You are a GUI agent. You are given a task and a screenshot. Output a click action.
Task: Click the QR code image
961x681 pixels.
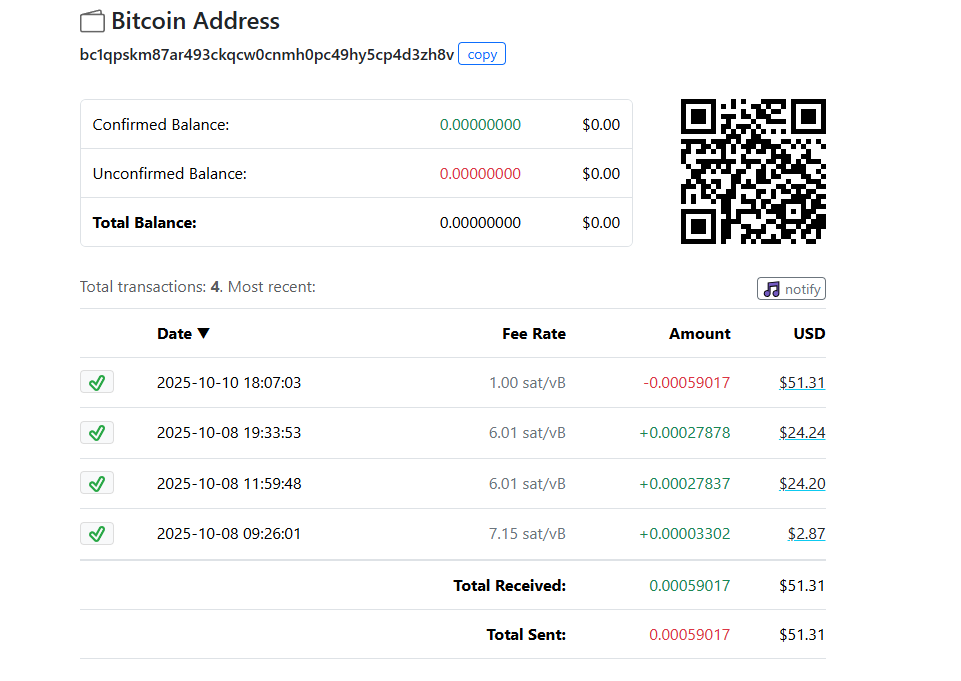tap(753, 171)
